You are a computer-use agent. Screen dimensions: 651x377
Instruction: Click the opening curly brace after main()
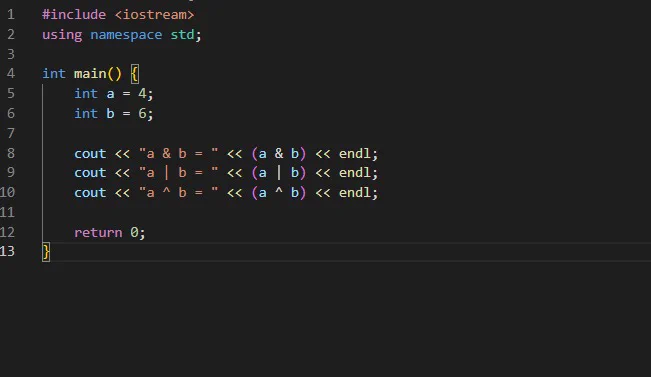tap(135, 74)
